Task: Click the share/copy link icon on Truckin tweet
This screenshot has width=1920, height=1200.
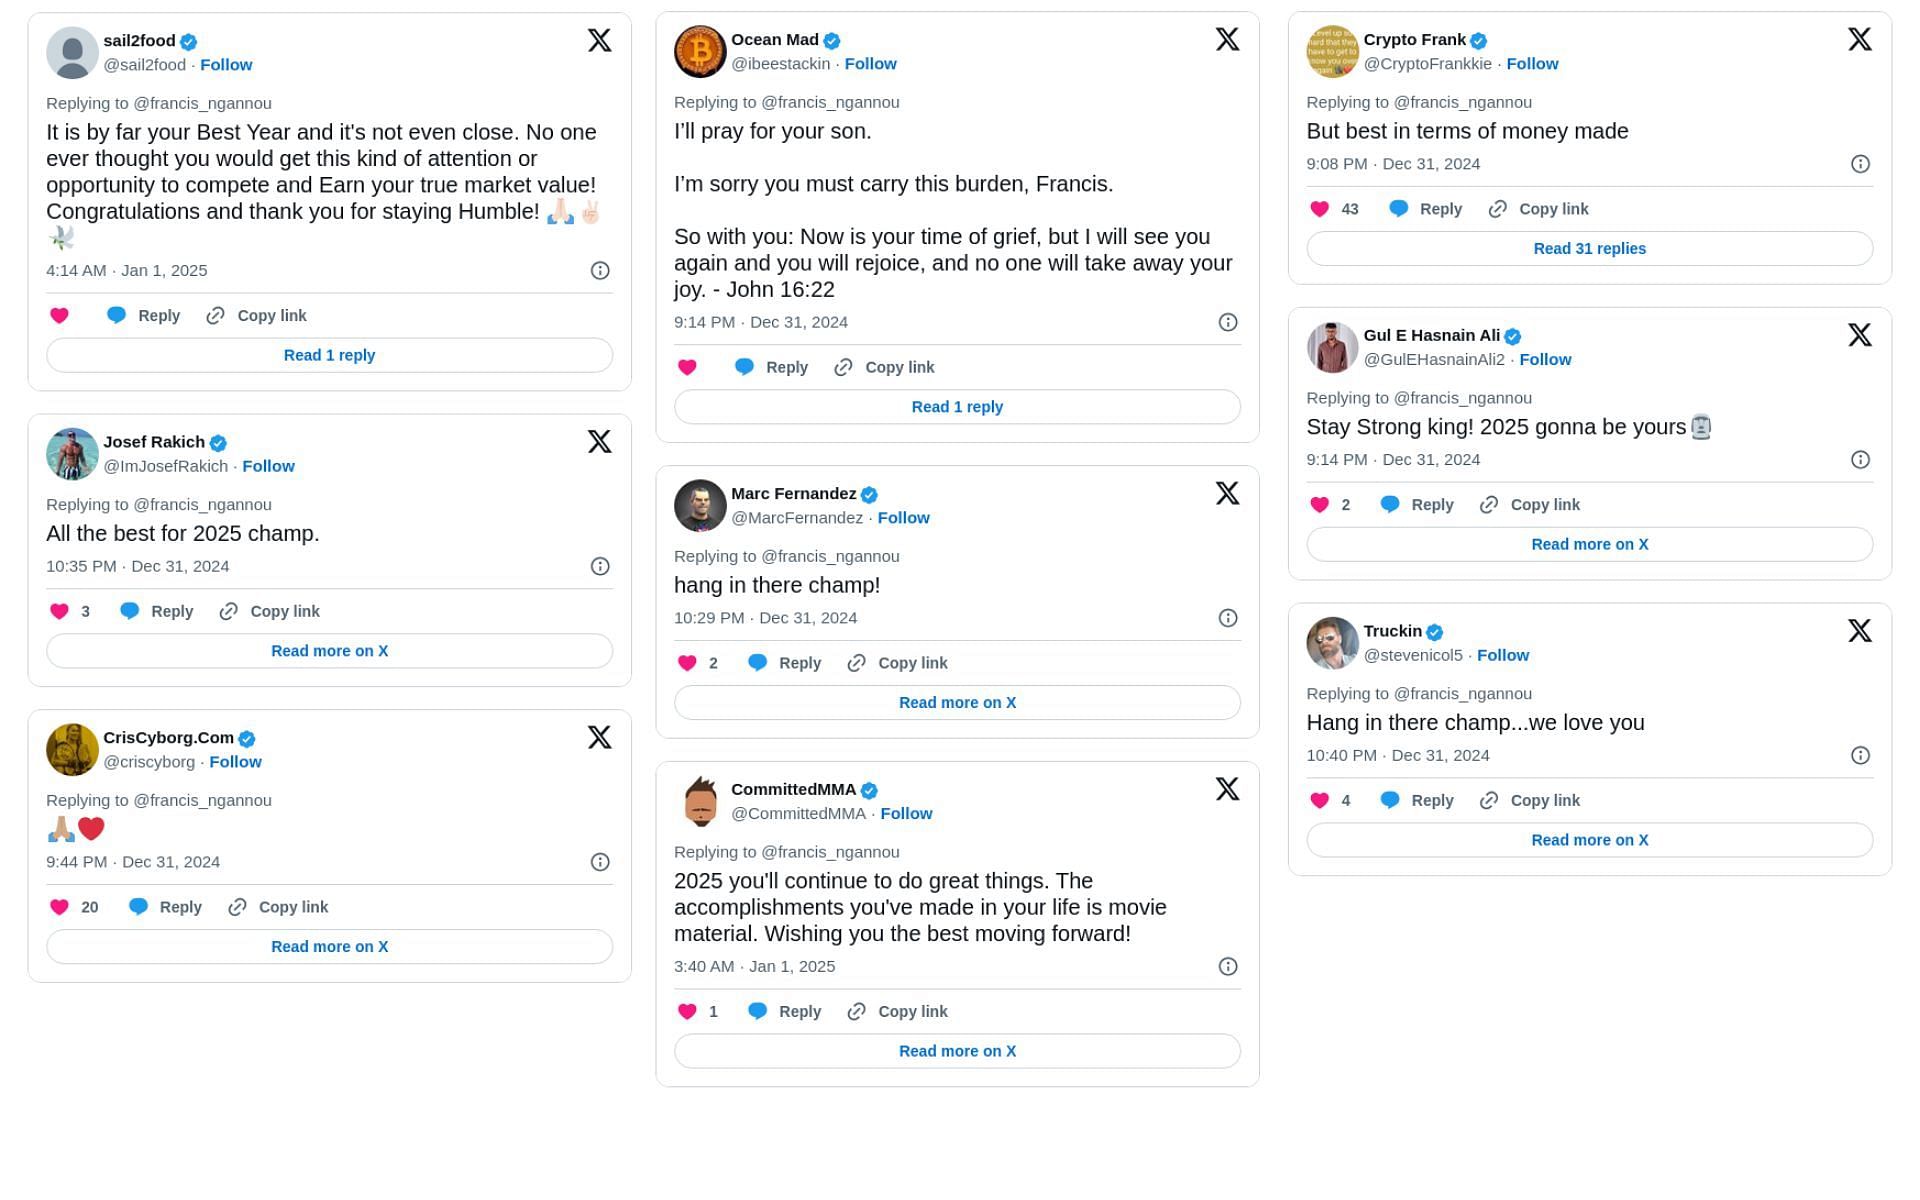Action: [x=1490, y=799]
